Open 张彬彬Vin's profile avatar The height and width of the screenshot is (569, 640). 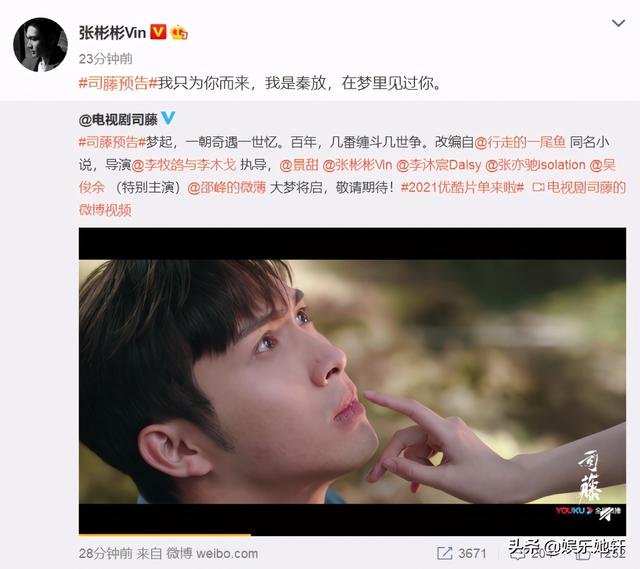pos(40,45)
